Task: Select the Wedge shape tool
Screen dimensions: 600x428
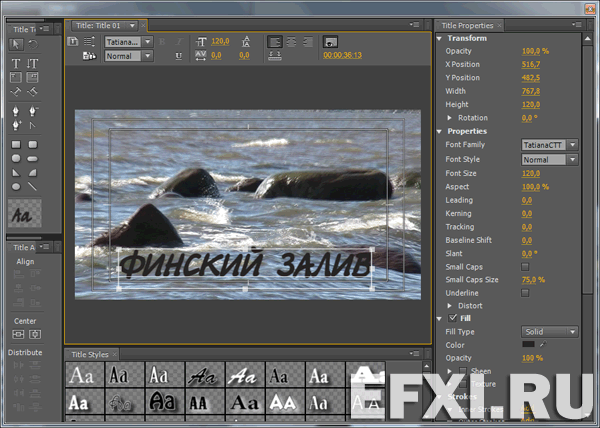Action: (x=16, y=173)
